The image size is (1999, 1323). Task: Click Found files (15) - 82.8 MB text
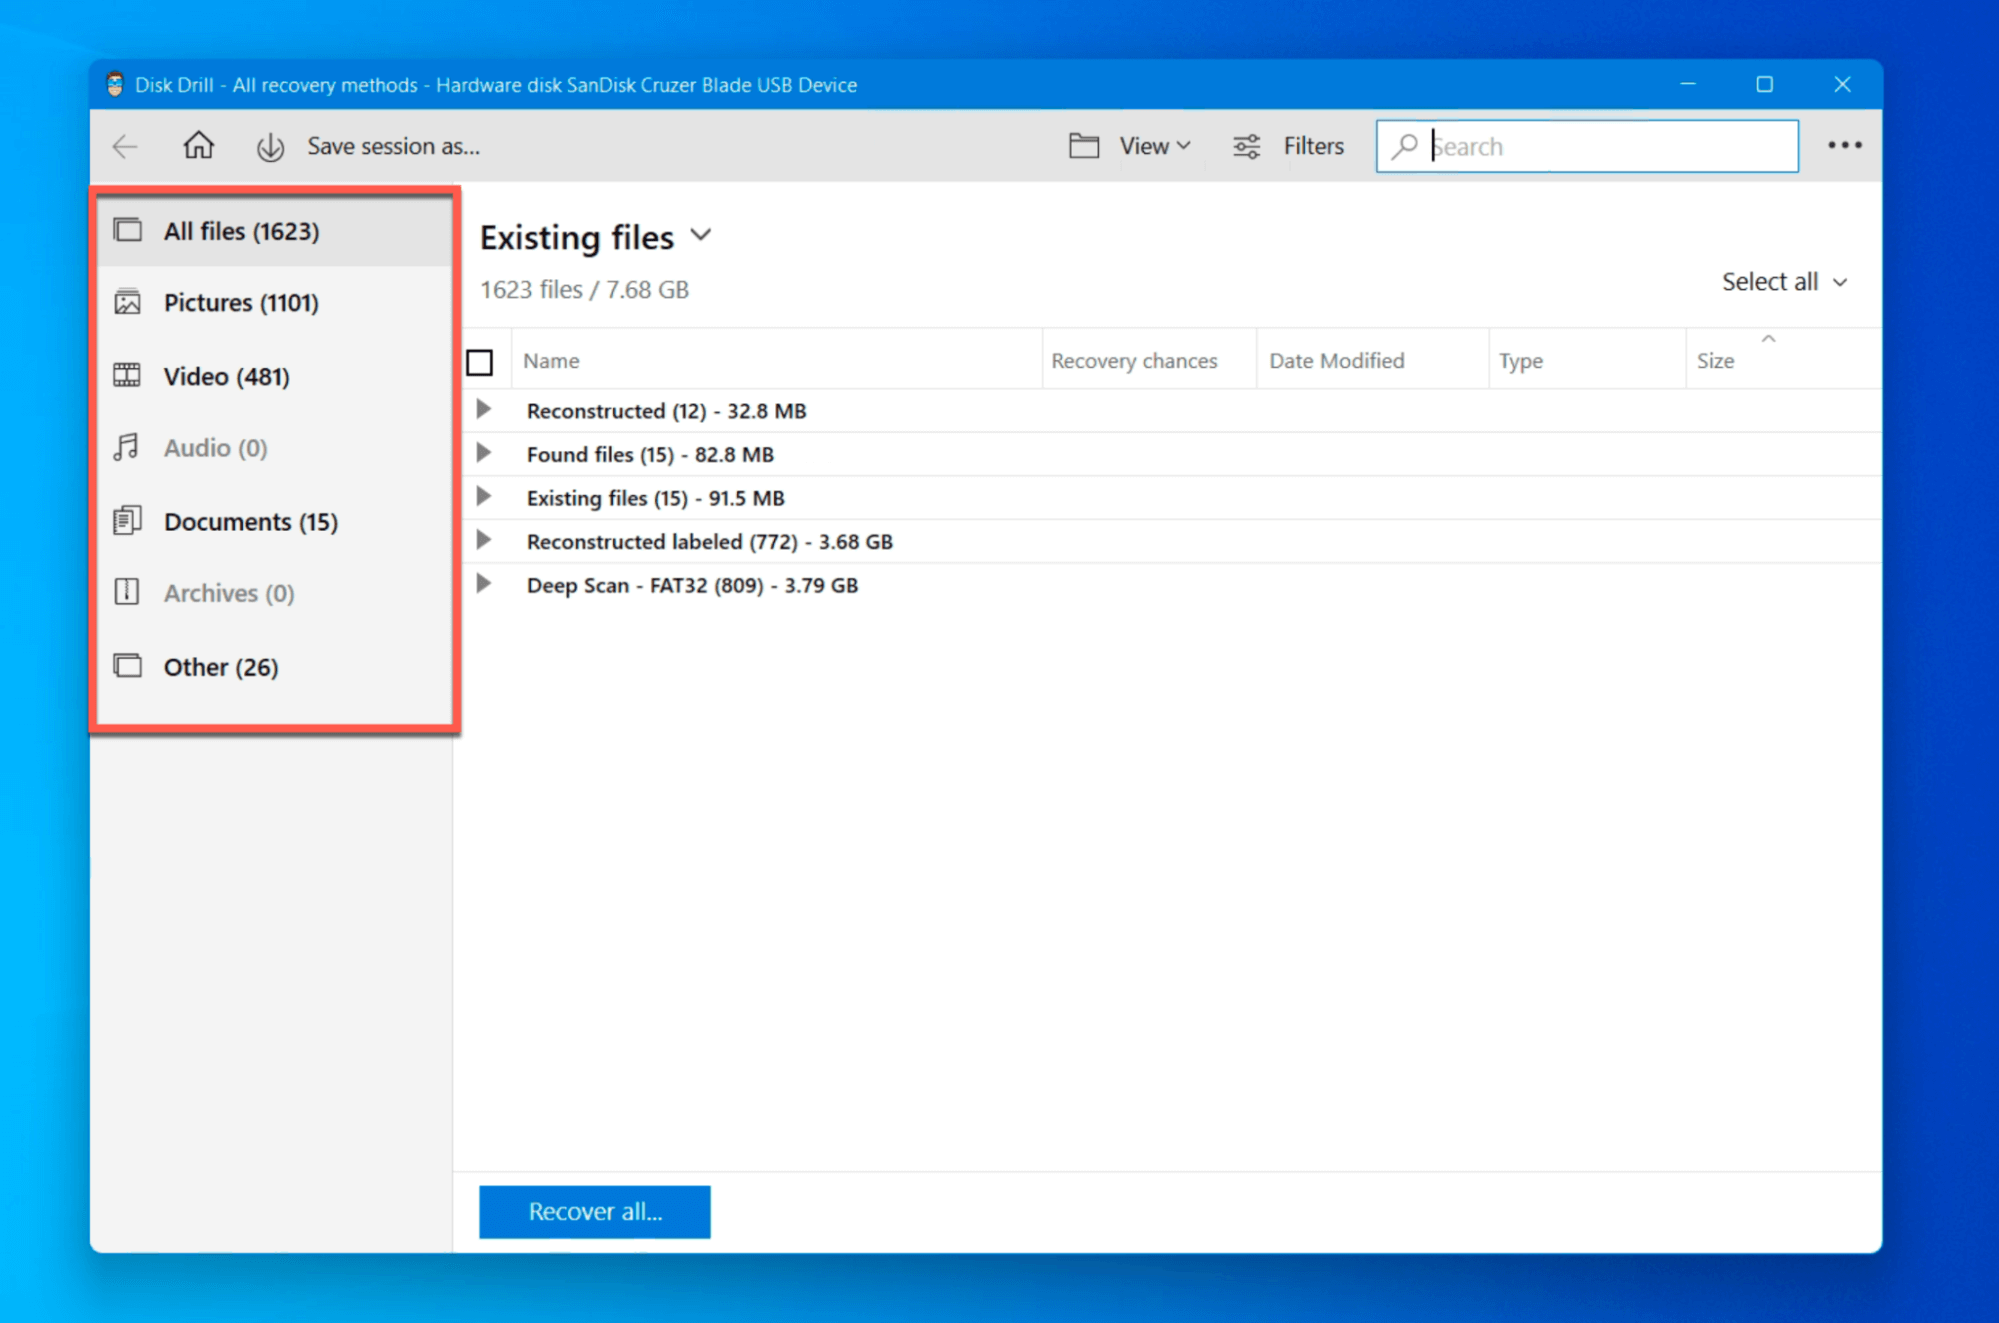tap(650, 454)
